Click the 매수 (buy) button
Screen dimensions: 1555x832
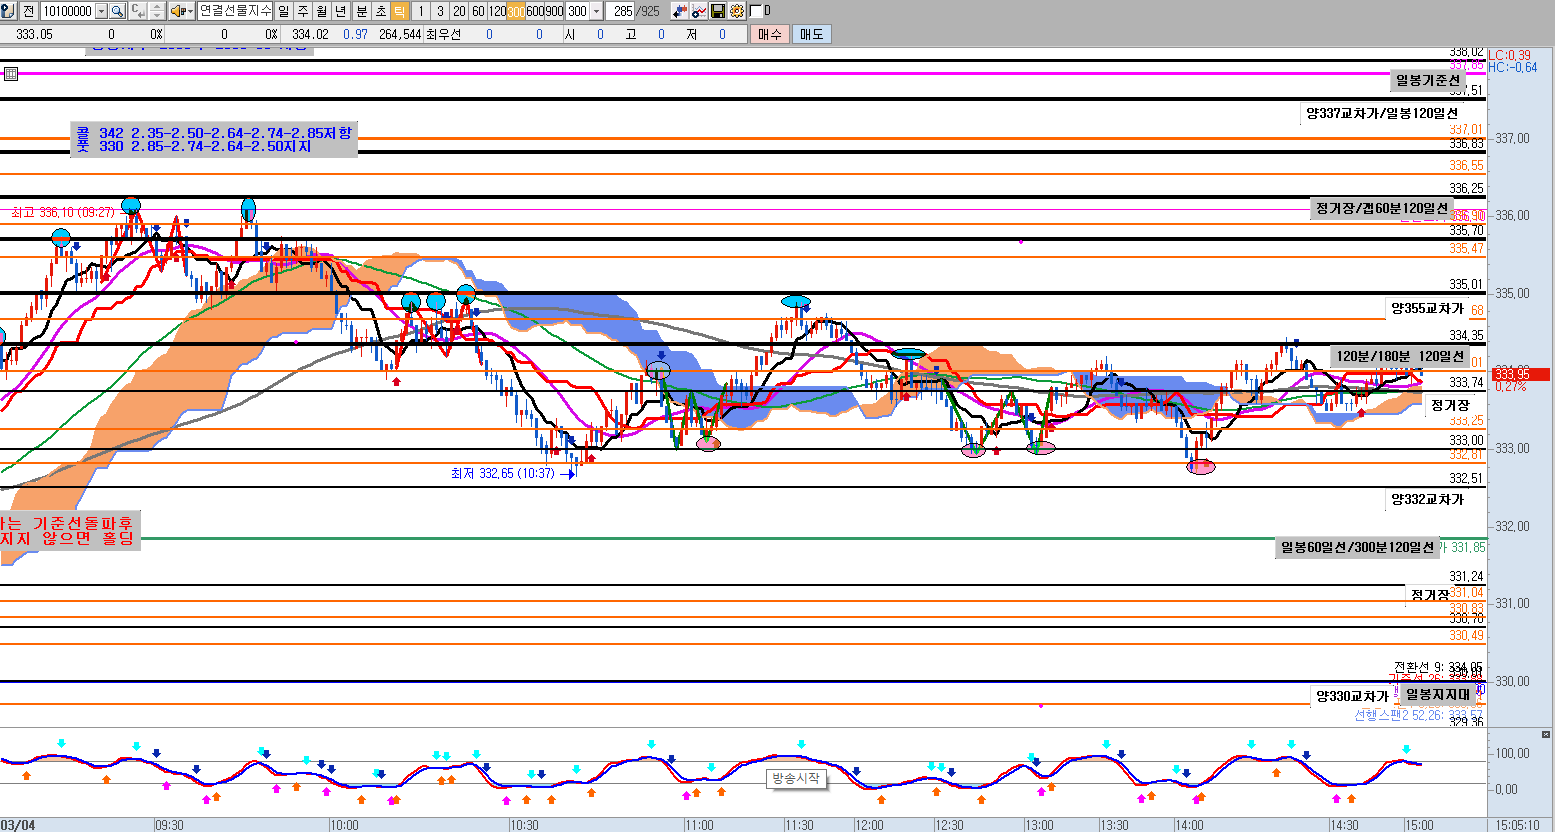(x=769, y=34)
